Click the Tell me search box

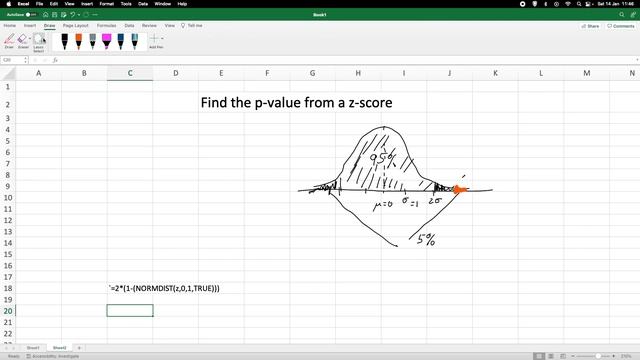[192, 25]
